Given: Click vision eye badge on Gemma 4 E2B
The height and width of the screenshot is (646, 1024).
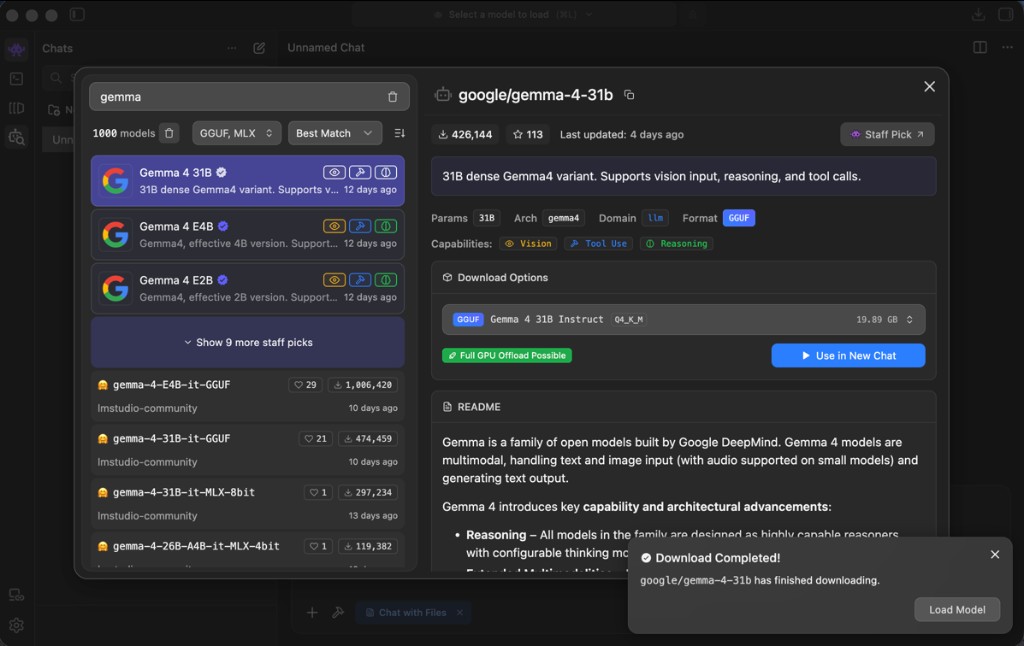Looking at the screenshot, I should tap(334, 280).
